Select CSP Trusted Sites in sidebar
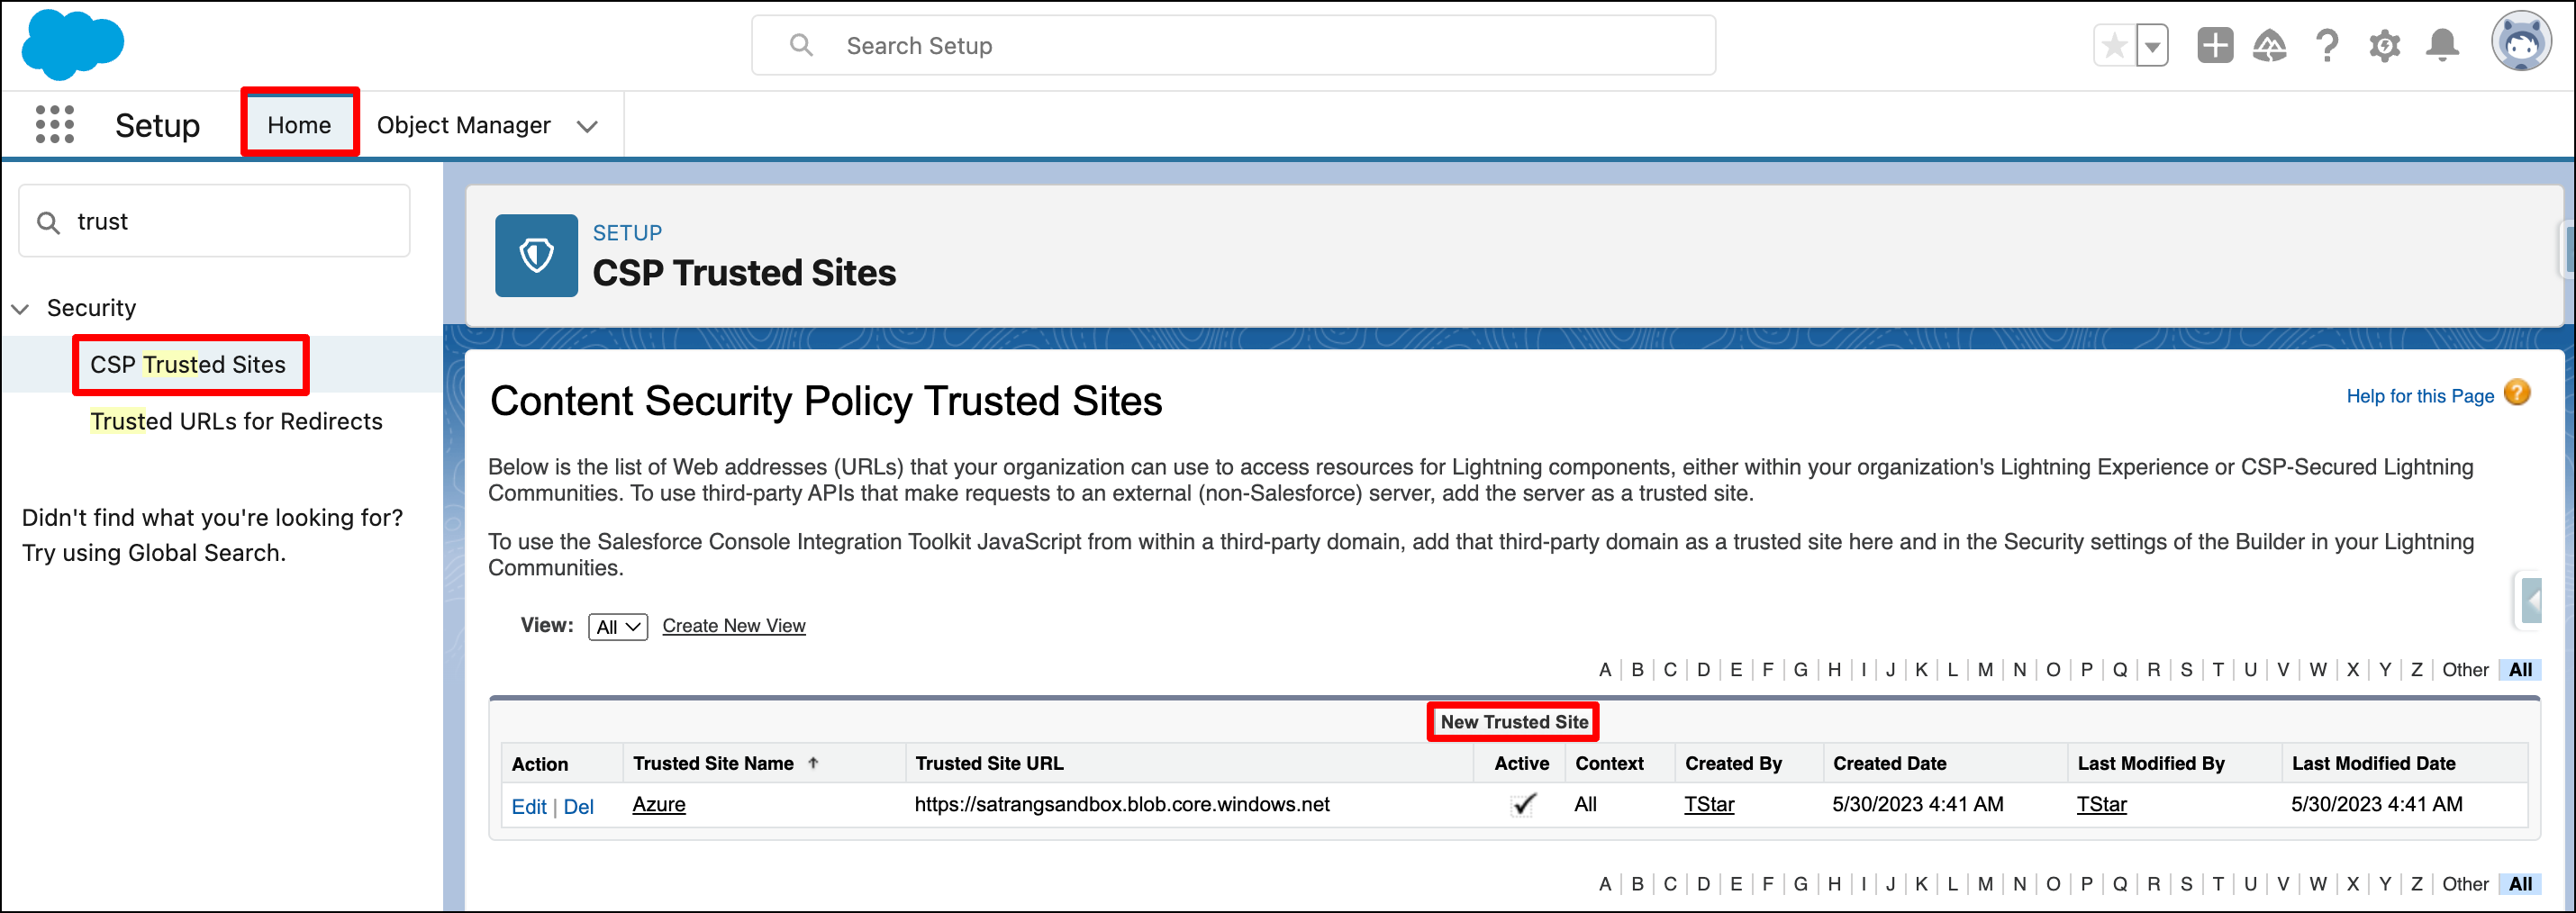Screen dimensions: 2576x913 (188, 364)
